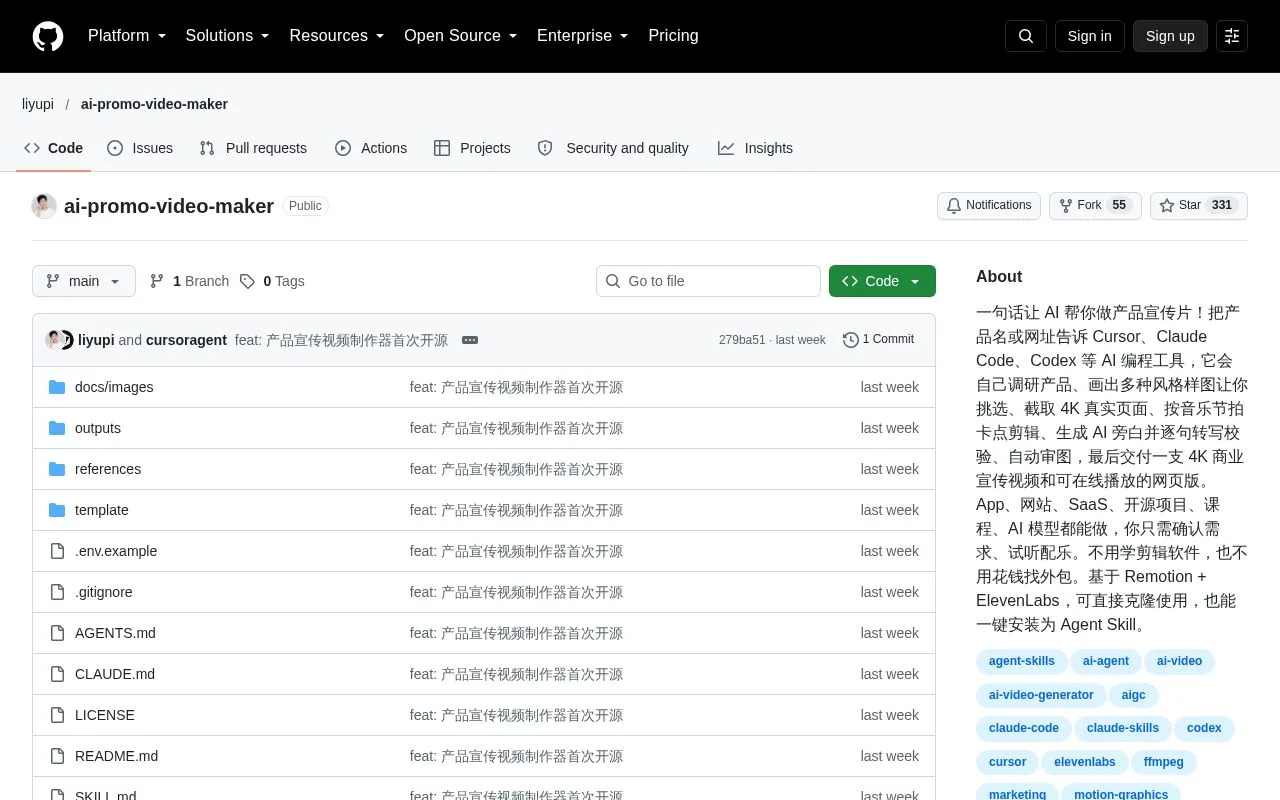Click the Sign in button

point(1090,36)
